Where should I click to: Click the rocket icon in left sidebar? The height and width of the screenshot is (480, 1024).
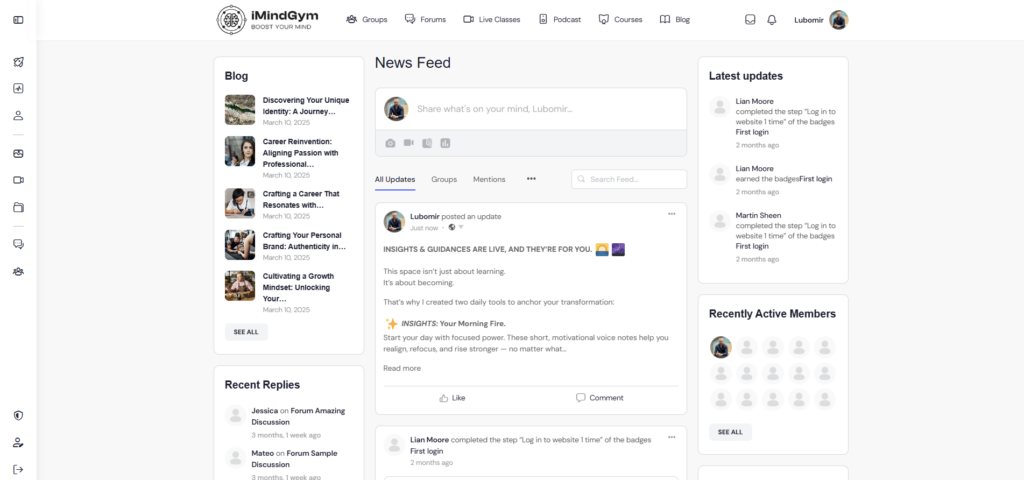tap(18, 62)
